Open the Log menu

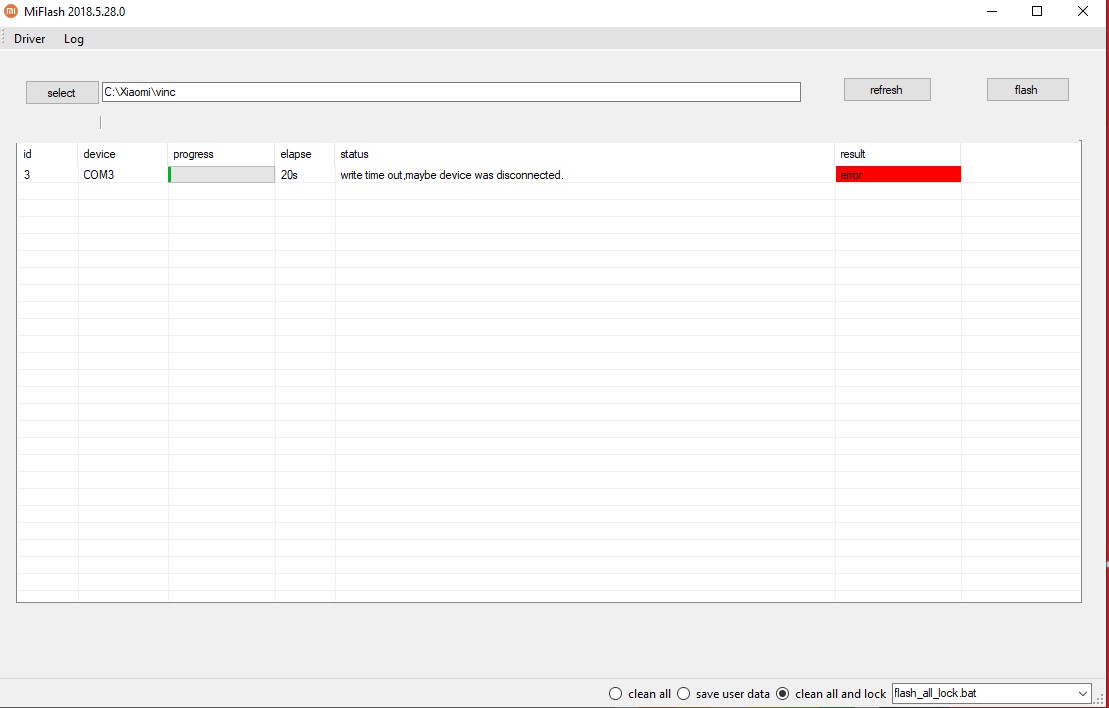click(74, 39)
